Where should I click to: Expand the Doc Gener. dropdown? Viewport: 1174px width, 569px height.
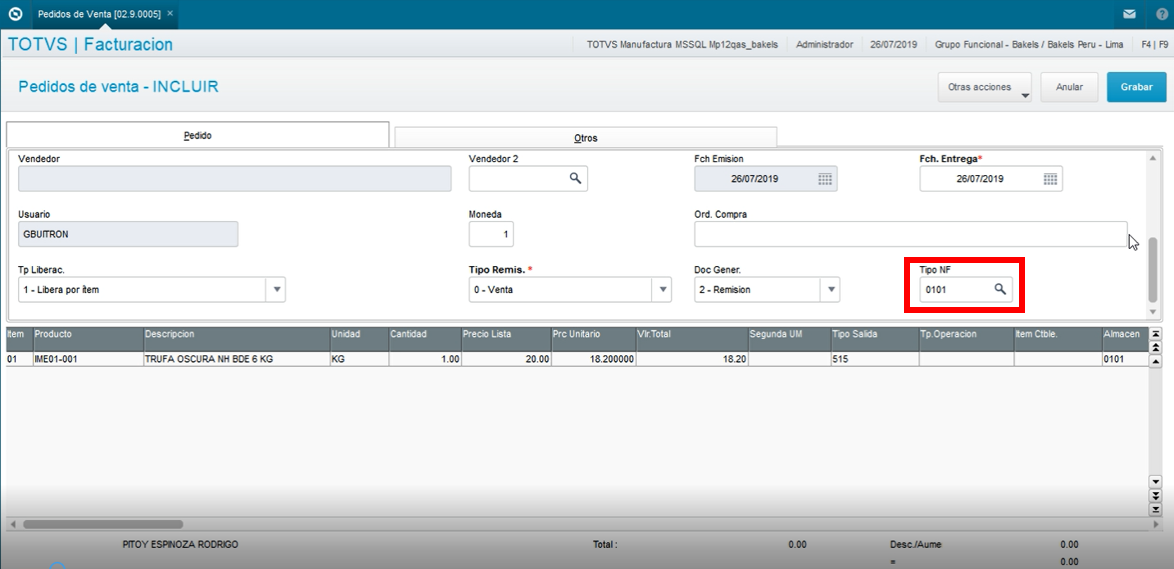(830, 290)
